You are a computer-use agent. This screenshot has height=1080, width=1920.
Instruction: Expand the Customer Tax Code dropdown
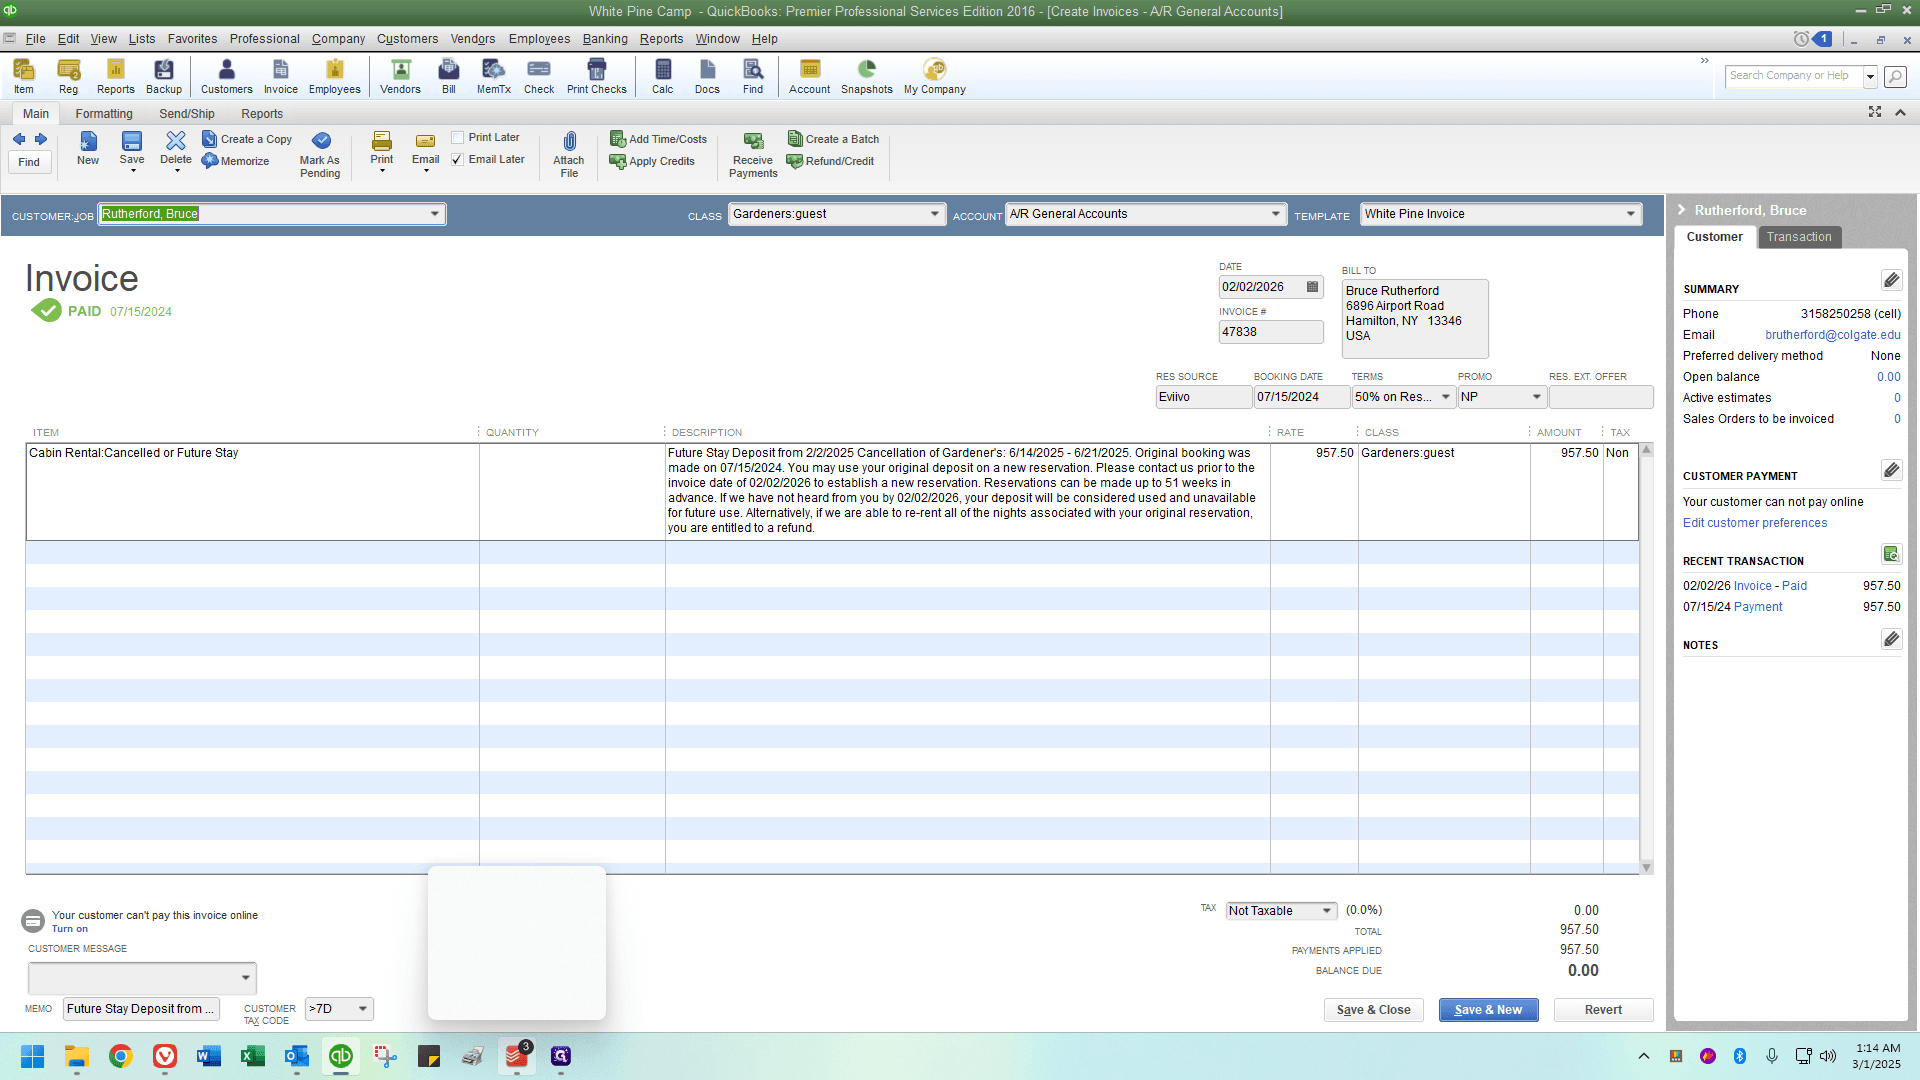click(x=363, y=1009)
